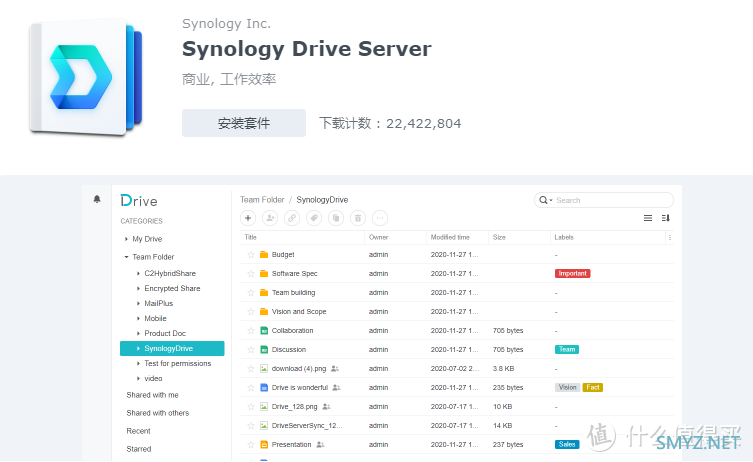
Task: Click the link-sharing toolbar icon
Action: 292,218
